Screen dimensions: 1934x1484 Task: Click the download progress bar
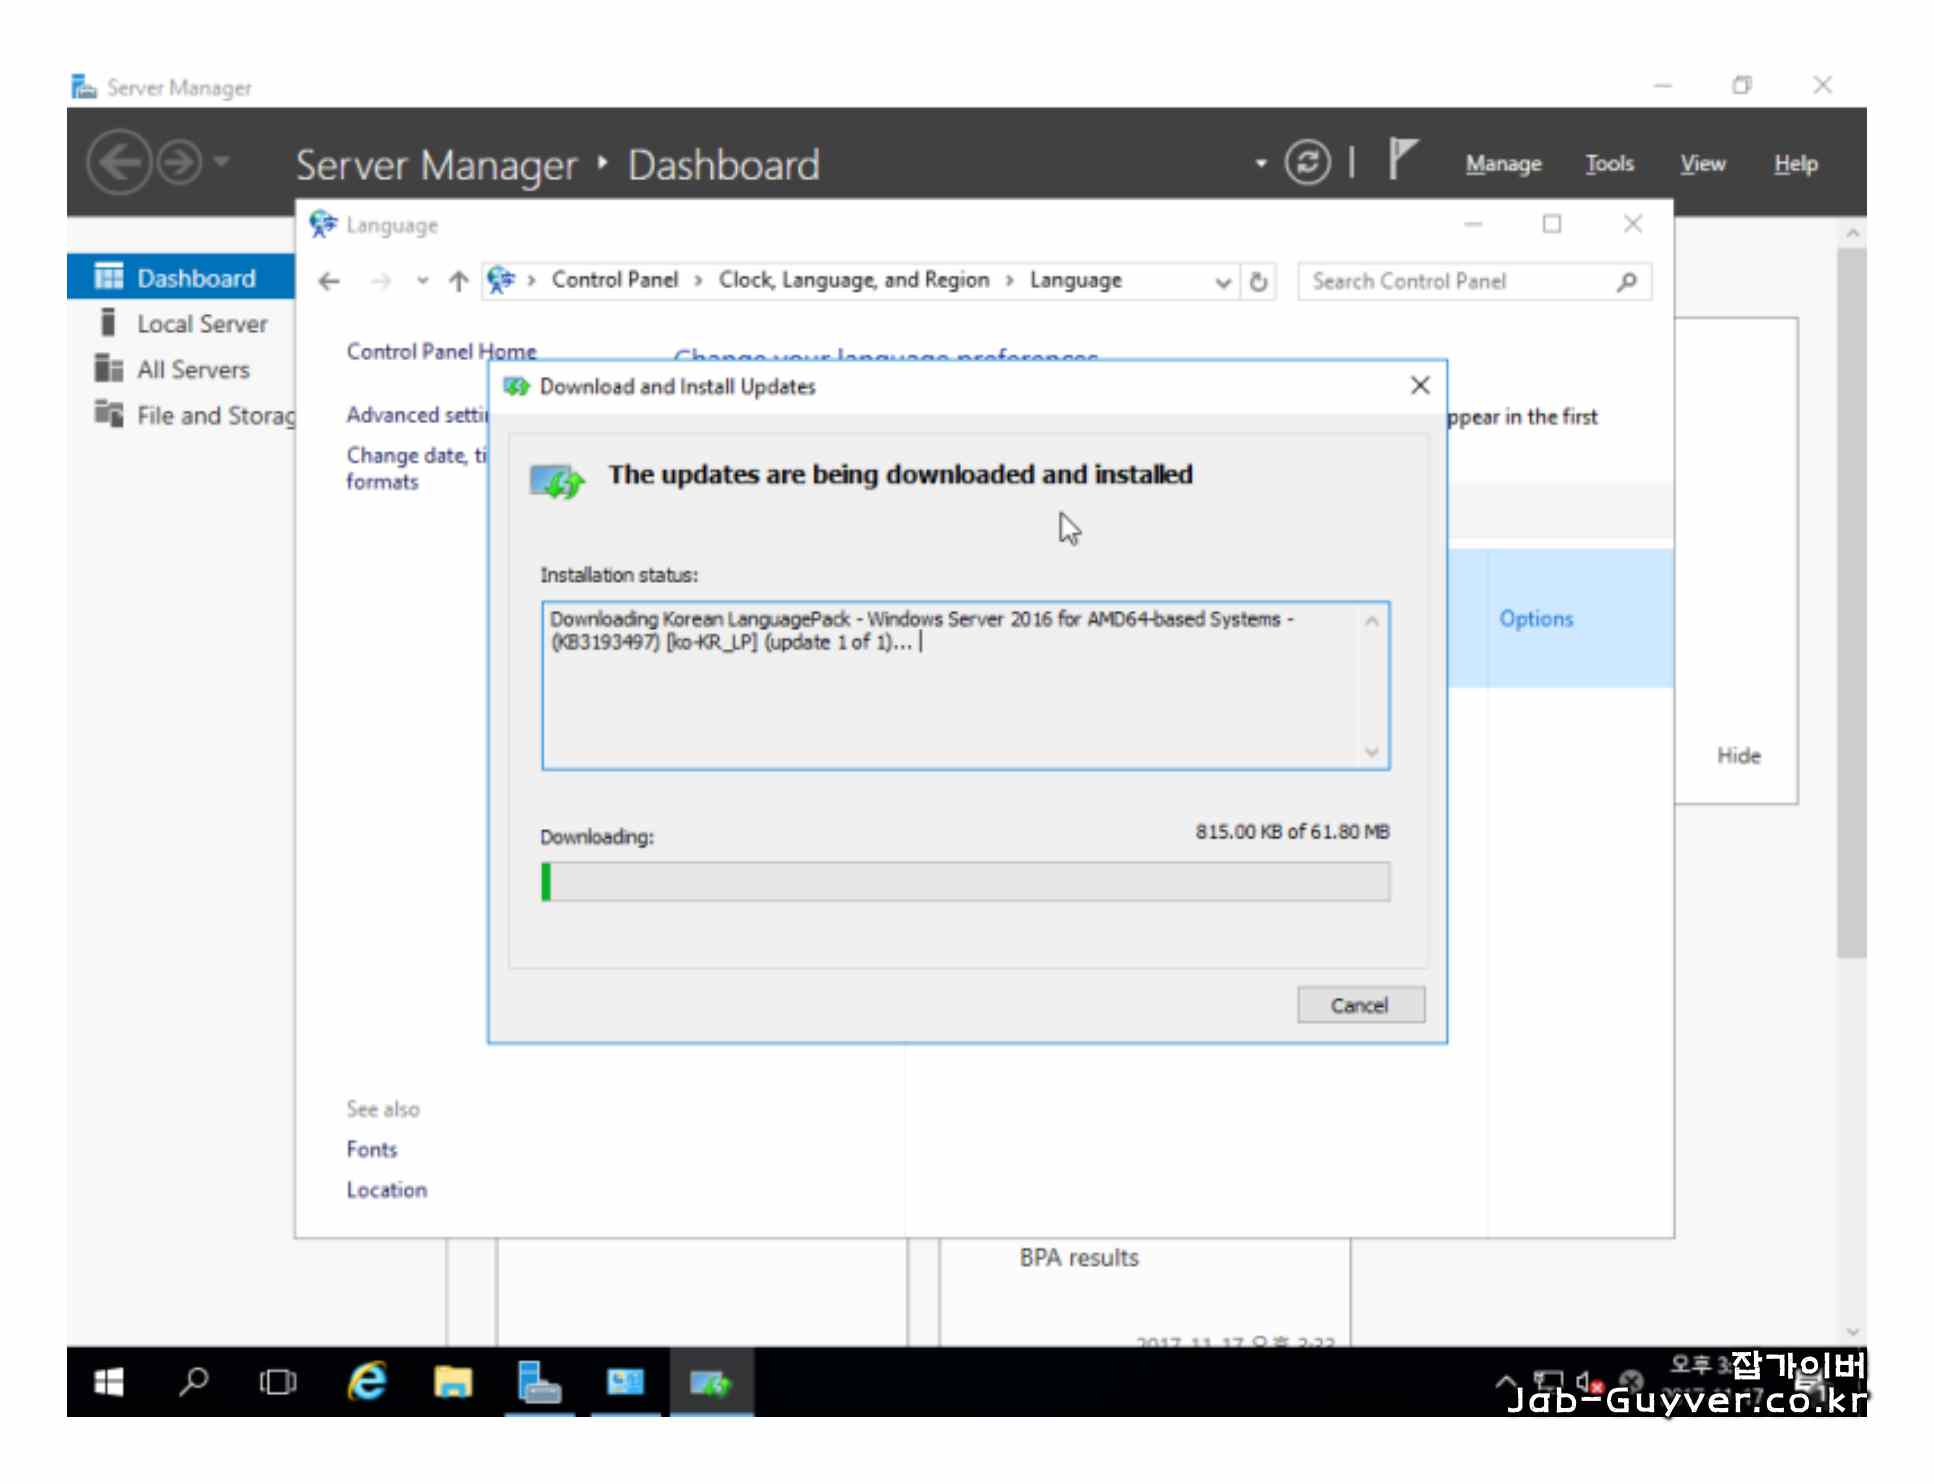click(x=965, y=882)
